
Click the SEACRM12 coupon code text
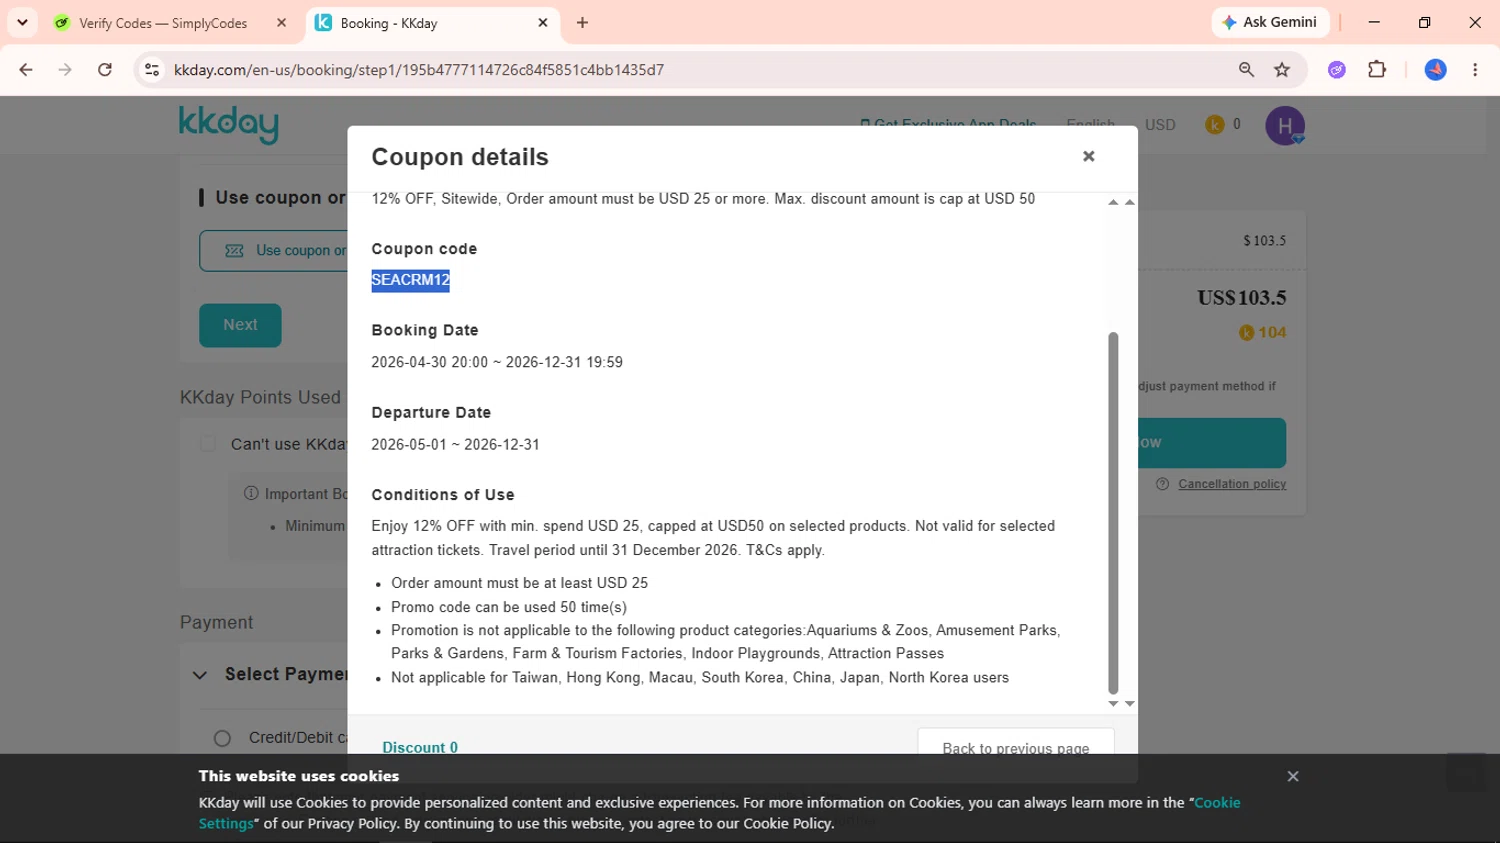(x=410, y=280)
